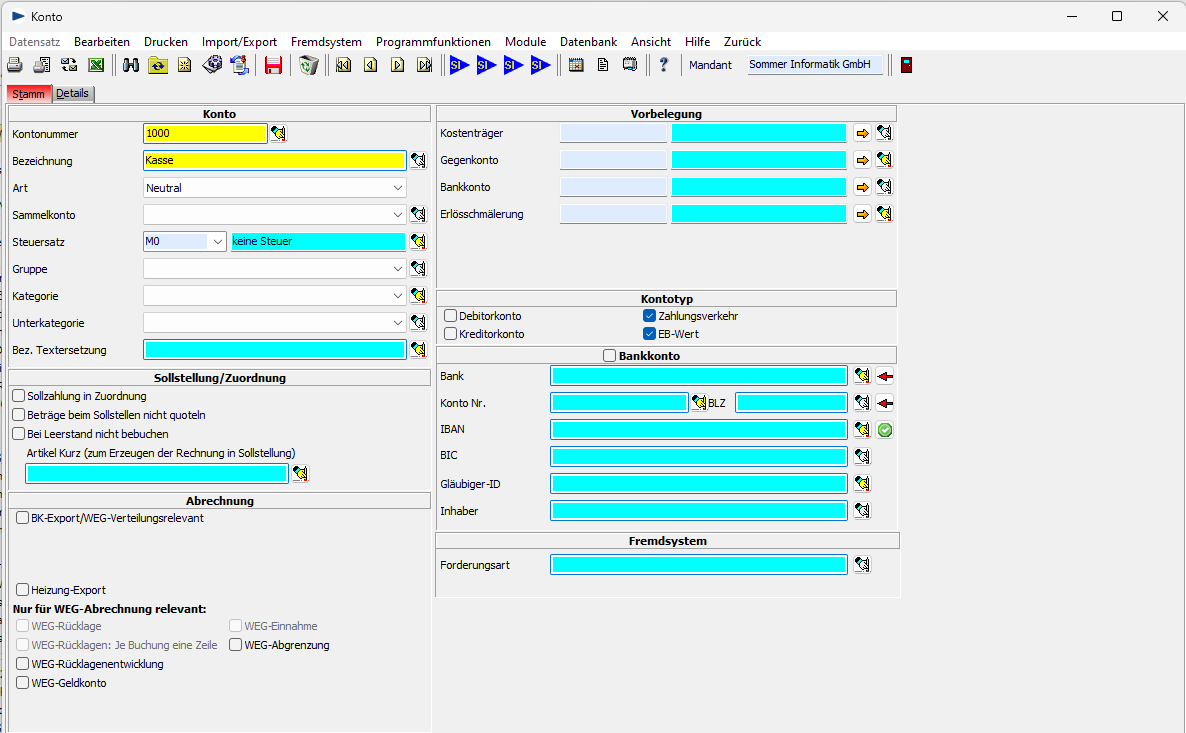This screenshot has height=733, width=1186.
Task: Click the green IBAN validation checkmark icon
Action: pyautogui.click(x=885, y=430)
